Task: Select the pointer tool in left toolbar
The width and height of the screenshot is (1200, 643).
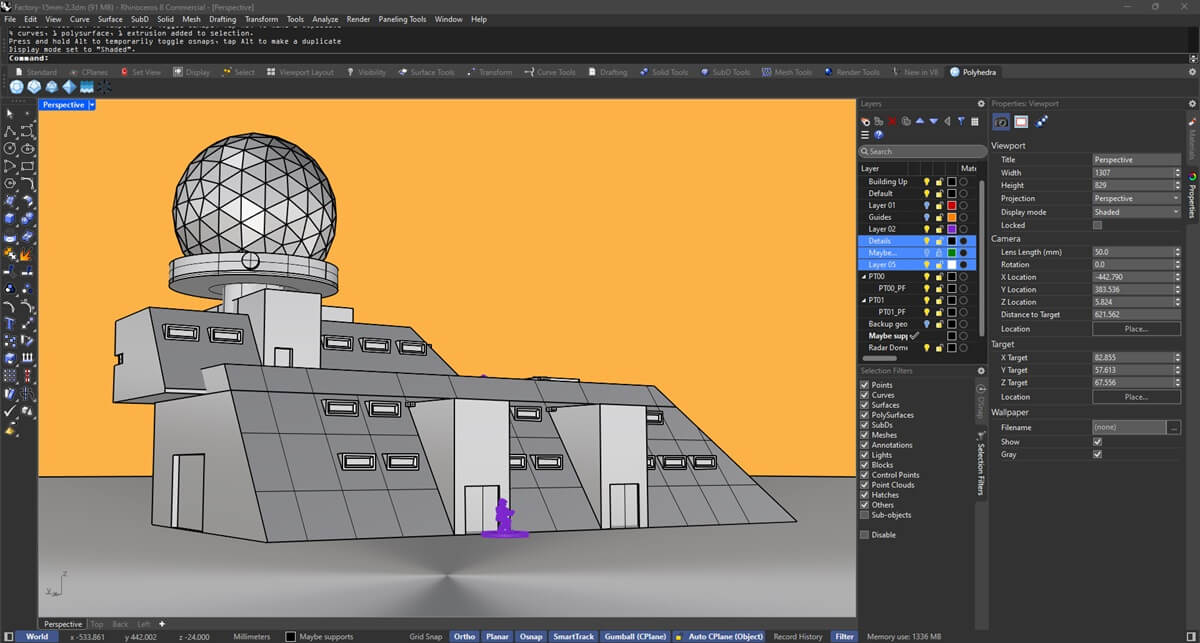Action: pos(10,114)
